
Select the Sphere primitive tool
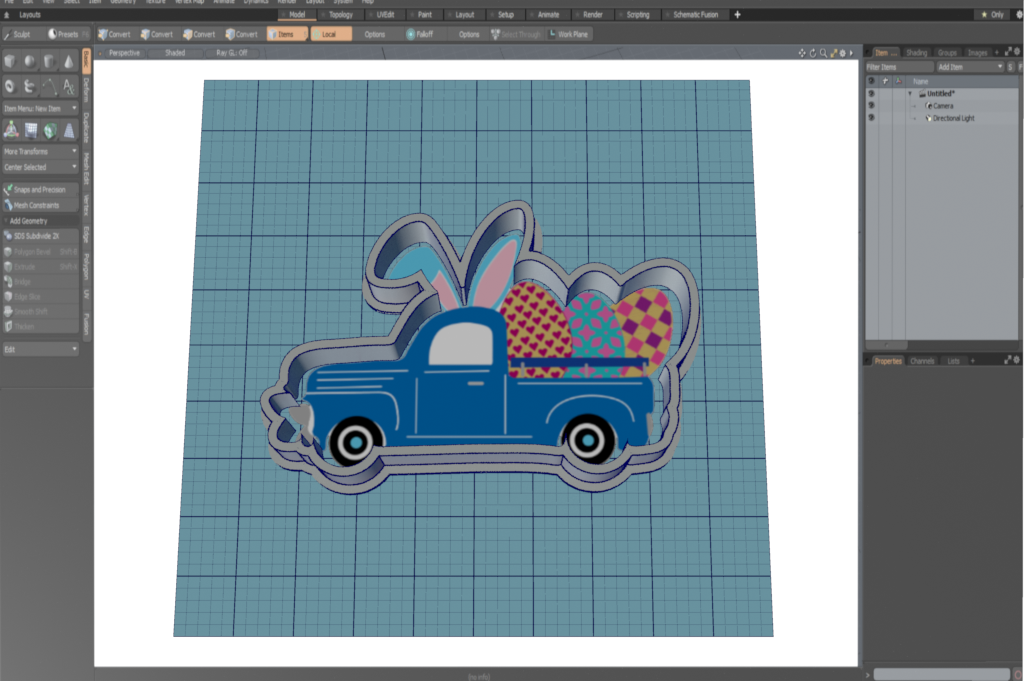(30, 62)
